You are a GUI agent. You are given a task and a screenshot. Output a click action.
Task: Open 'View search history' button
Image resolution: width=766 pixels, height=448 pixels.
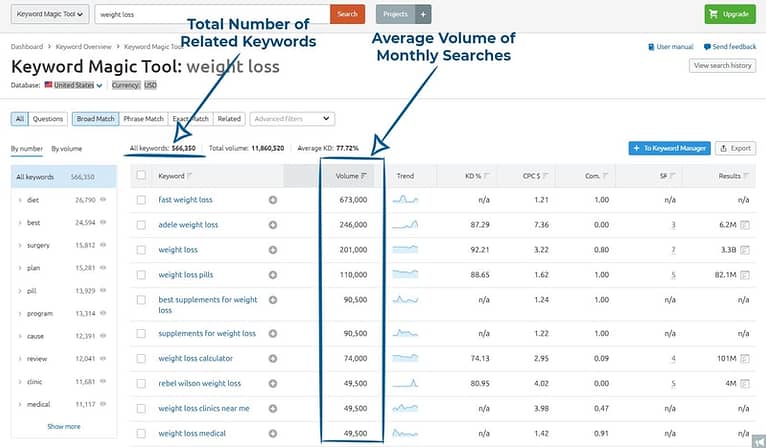pos(723,65)
